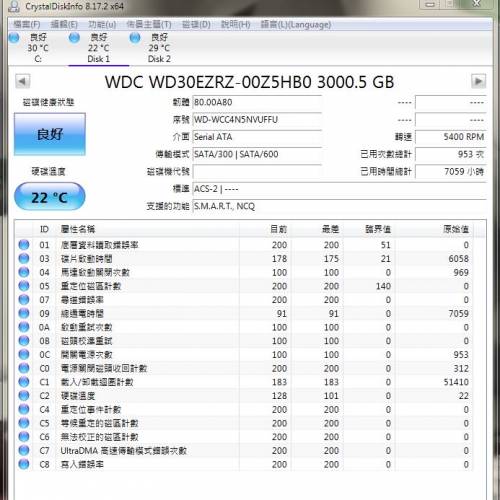The height and width of the screenshot is (500, 500).
Task: Click the 目前 column header
Action: click(265, 229)
